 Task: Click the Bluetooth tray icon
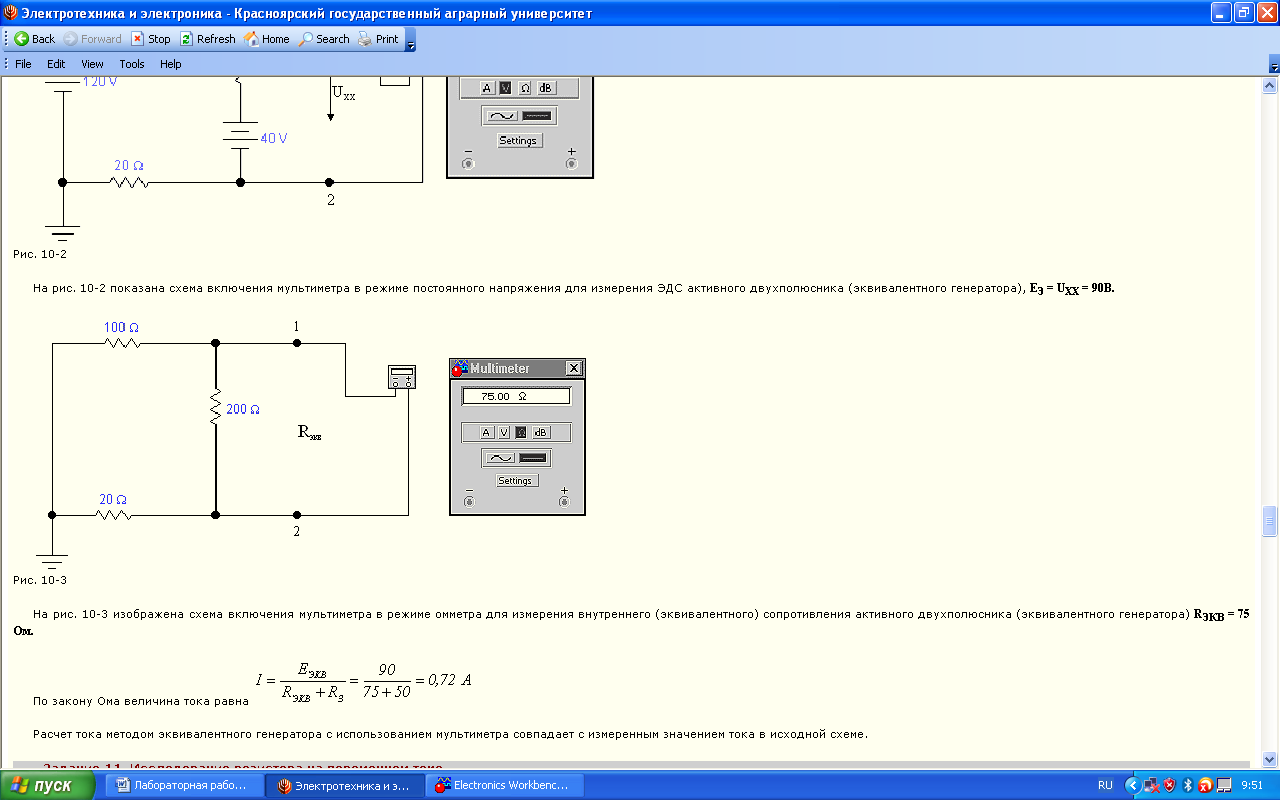coord(1188,785)
